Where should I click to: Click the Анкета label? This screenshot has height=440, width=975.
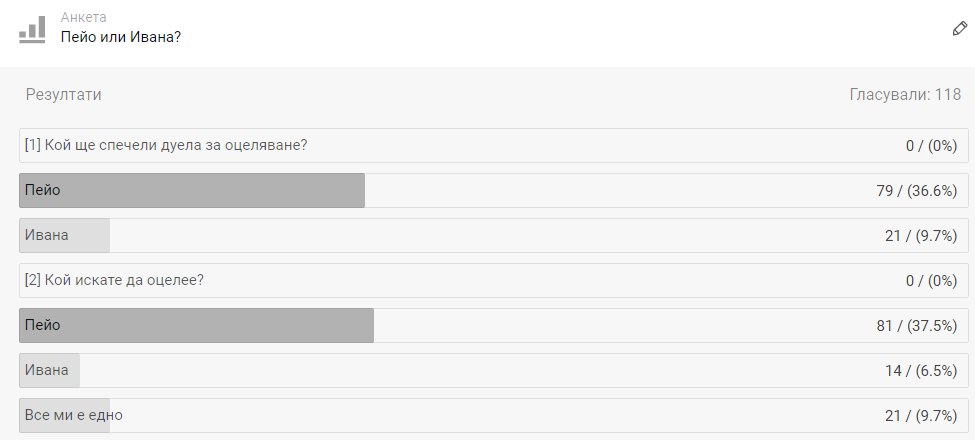[83, 17]
